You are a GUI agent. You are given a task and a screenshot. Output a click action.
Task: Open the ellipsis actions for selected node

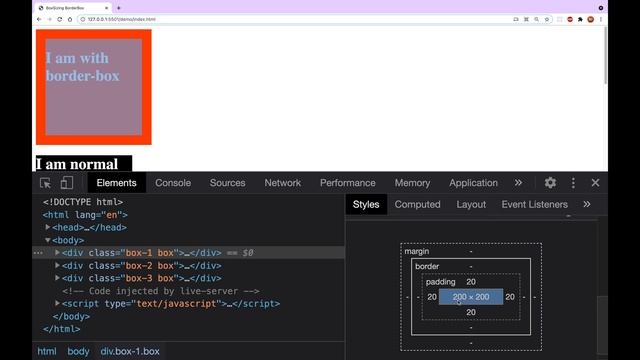tap(38, 253)
